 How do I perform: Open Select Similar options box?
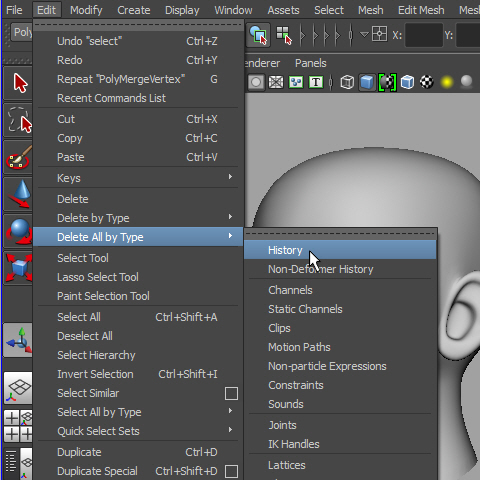(231, 393)
